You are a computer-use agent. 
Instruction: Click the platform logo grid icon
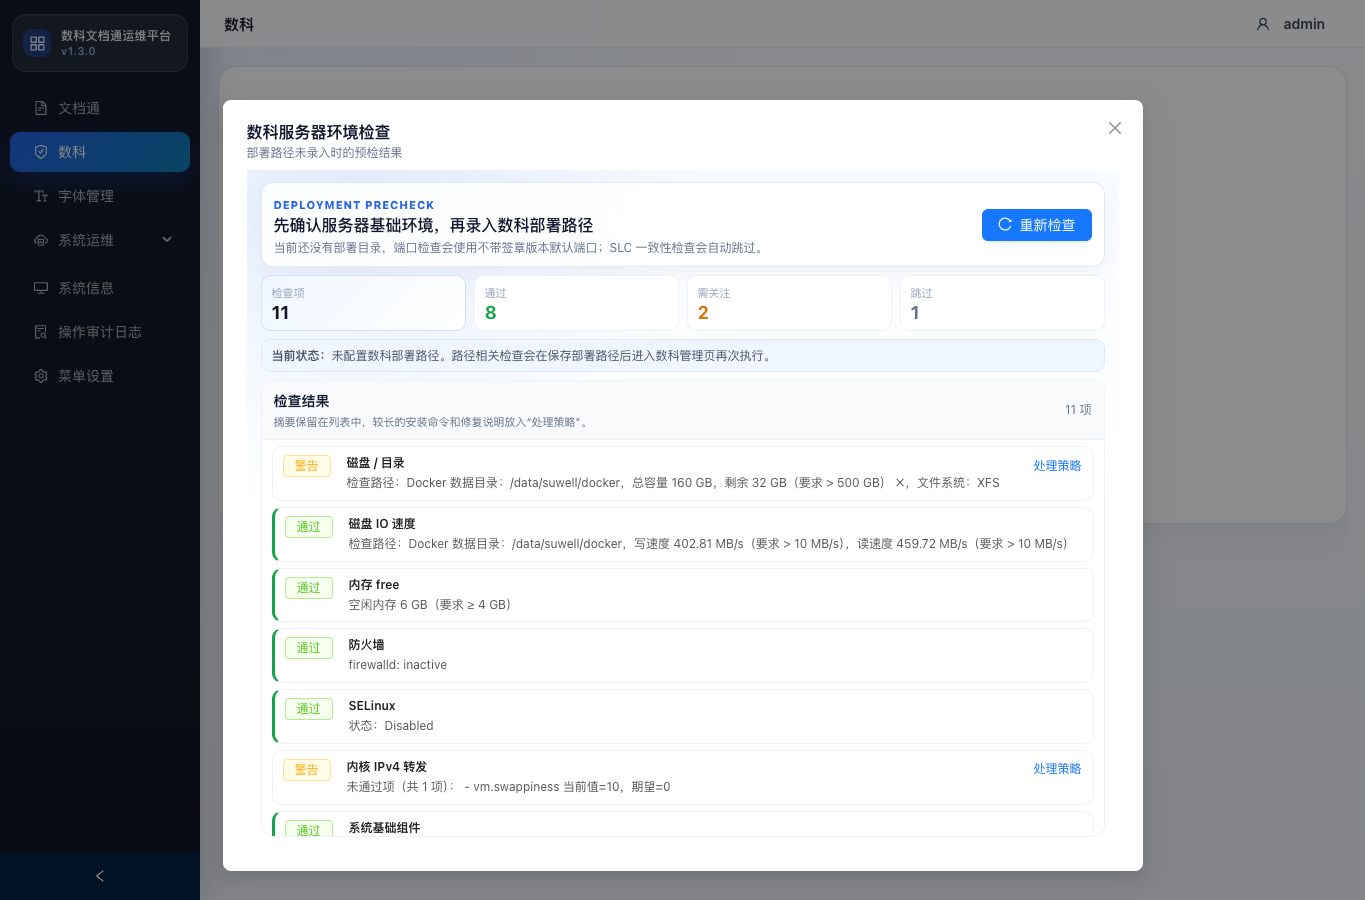coord(37,43)
